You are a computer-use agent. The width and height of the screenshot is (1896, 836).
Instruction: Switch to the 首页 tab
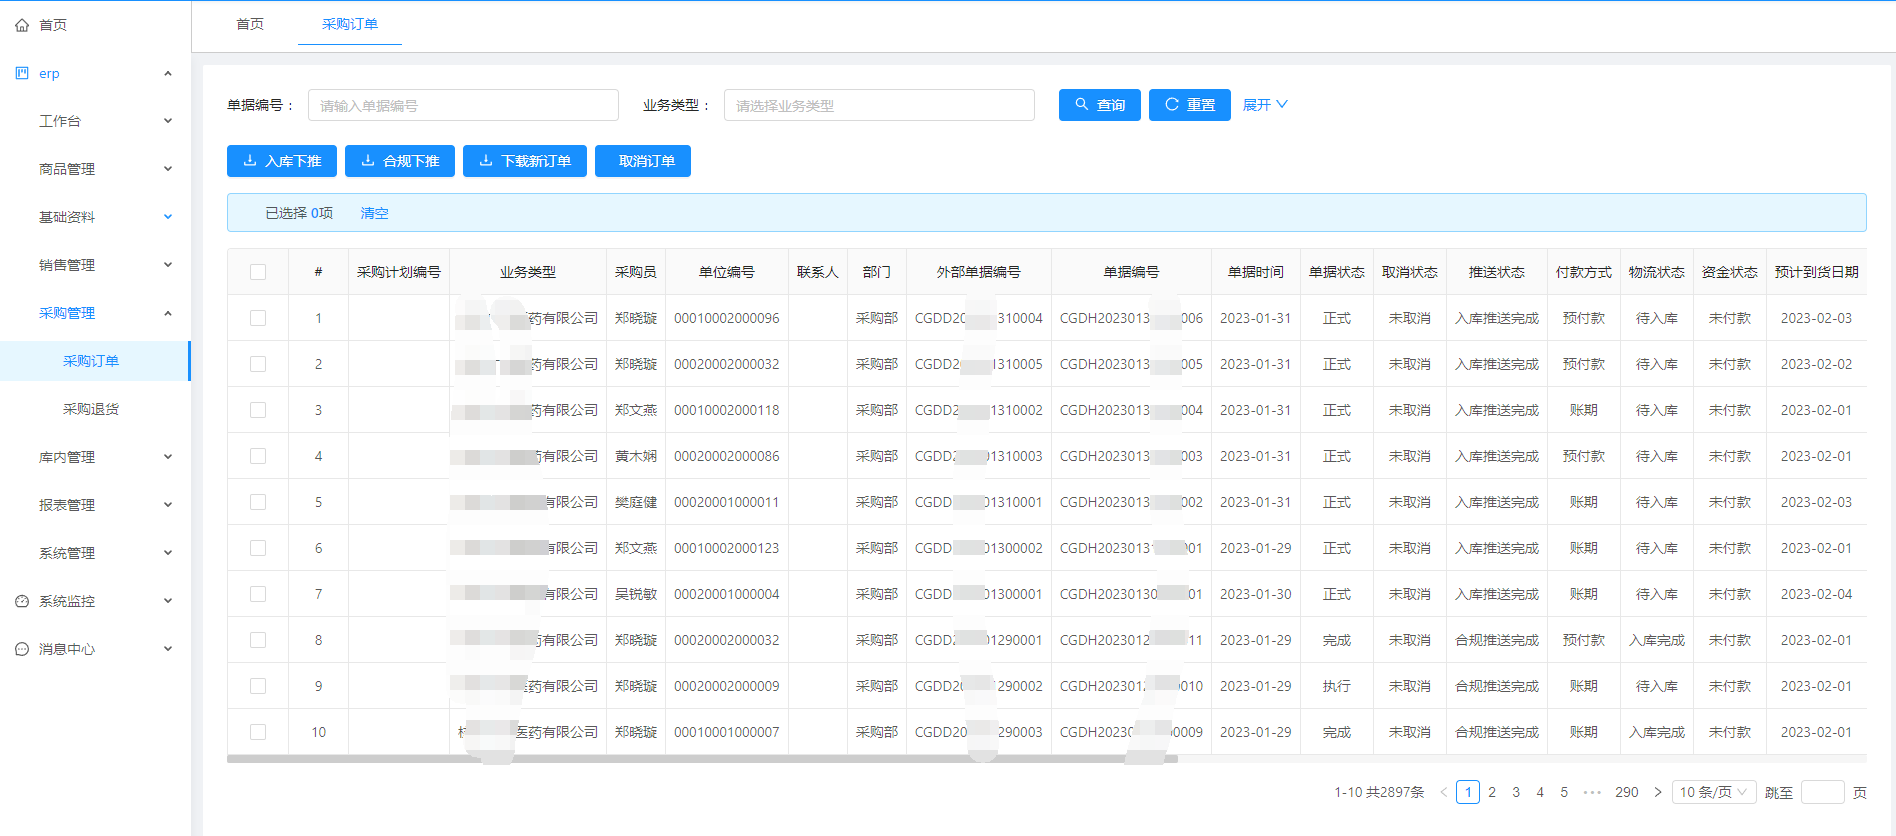pos(250,24)
